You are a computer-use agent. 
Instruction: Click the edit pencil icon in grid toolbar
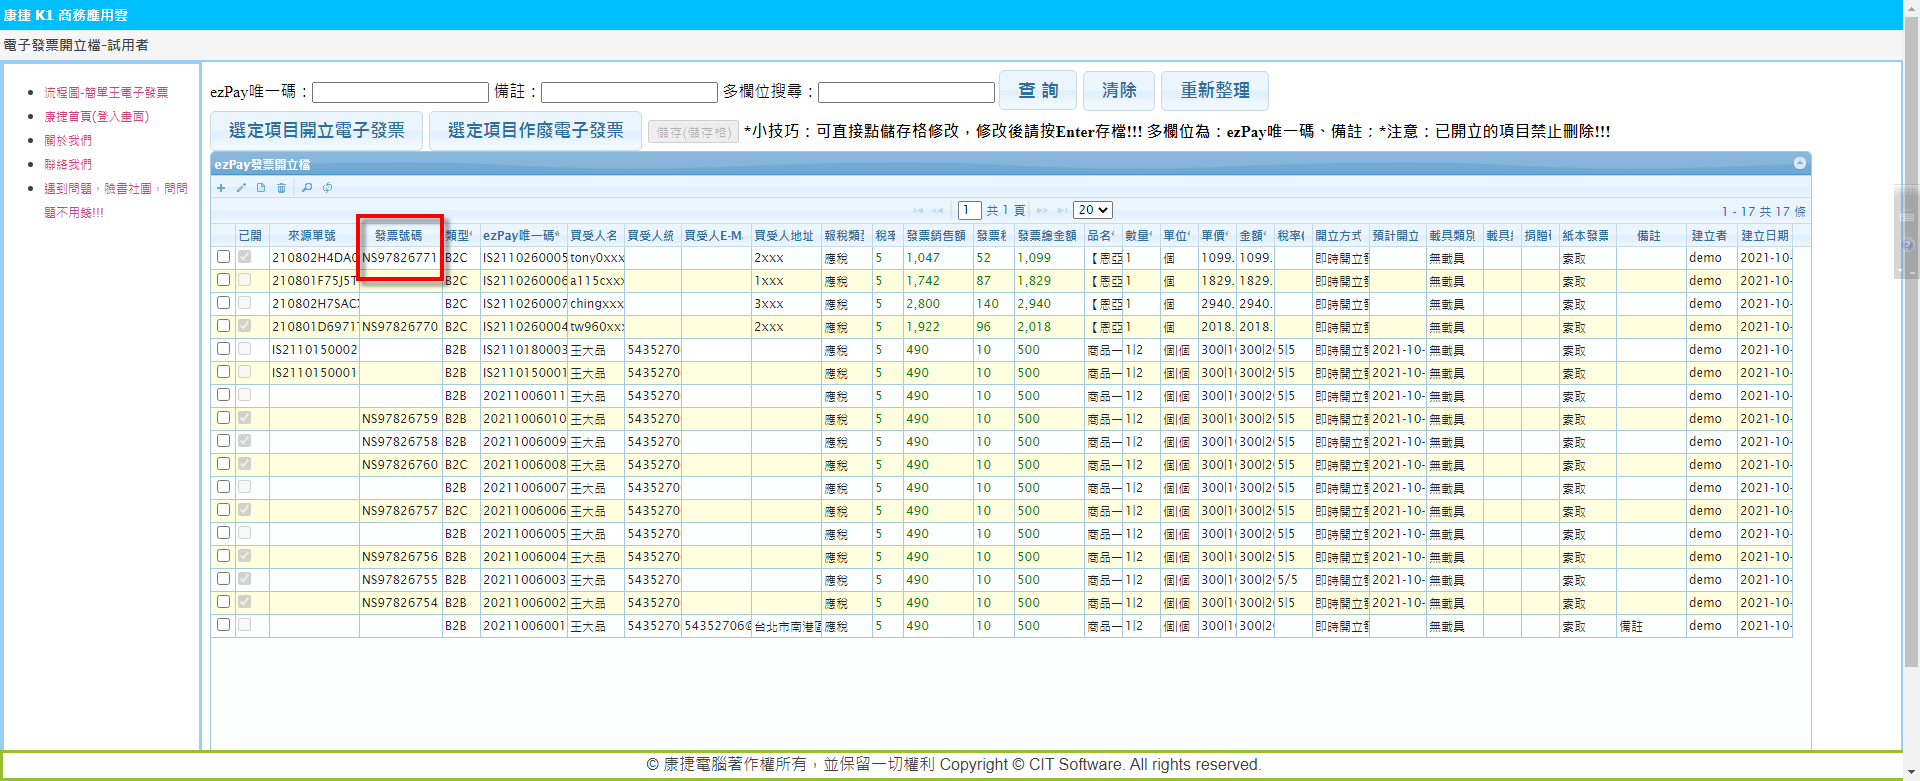point(241,188)
